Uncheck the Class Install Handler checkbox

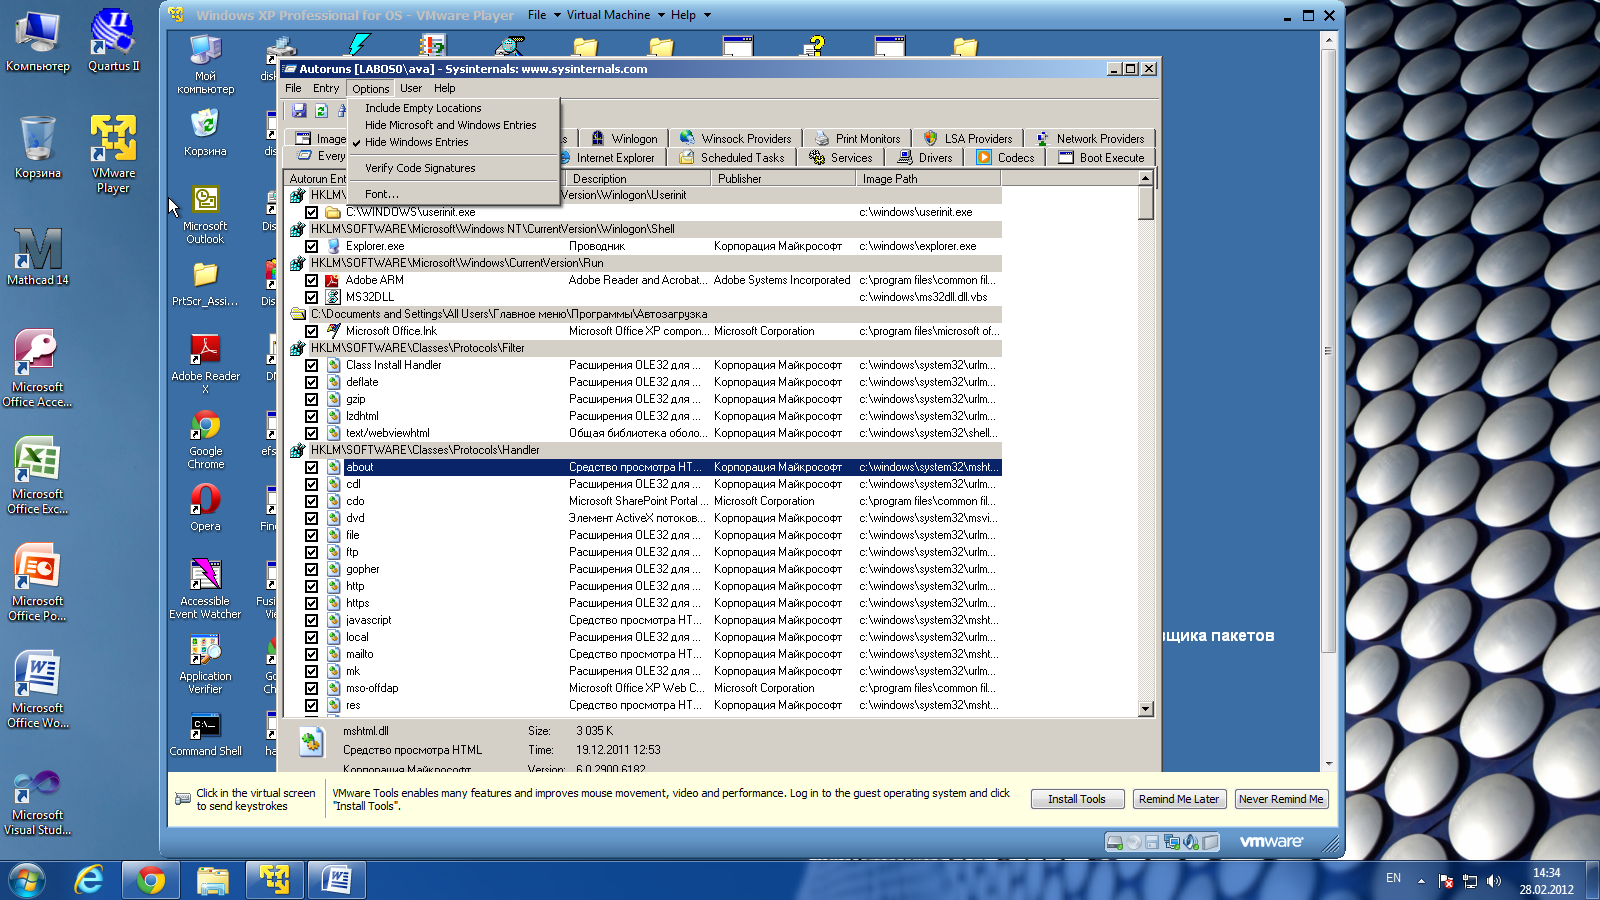312,366
